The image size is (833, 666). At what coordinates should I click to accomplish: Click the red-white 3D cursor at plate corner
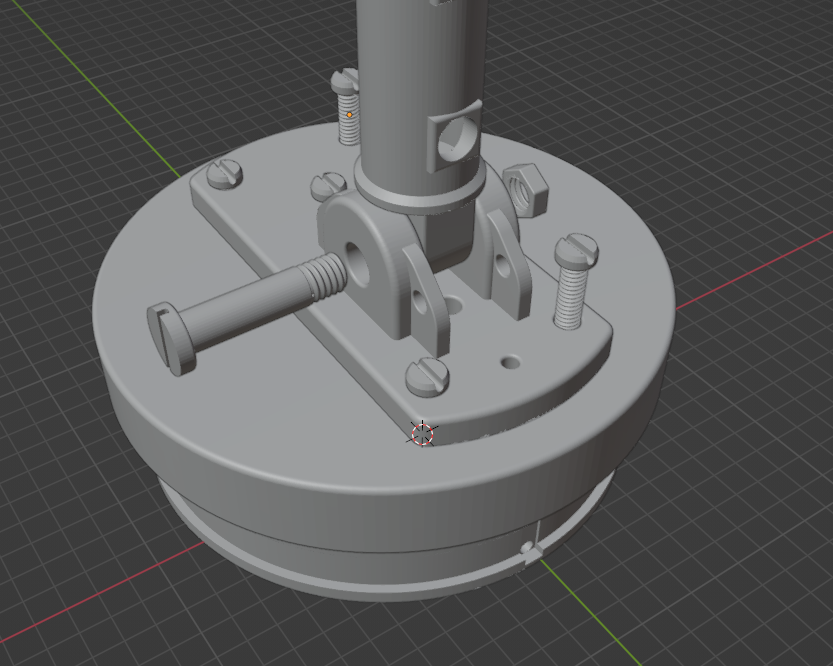pos(423,434)
